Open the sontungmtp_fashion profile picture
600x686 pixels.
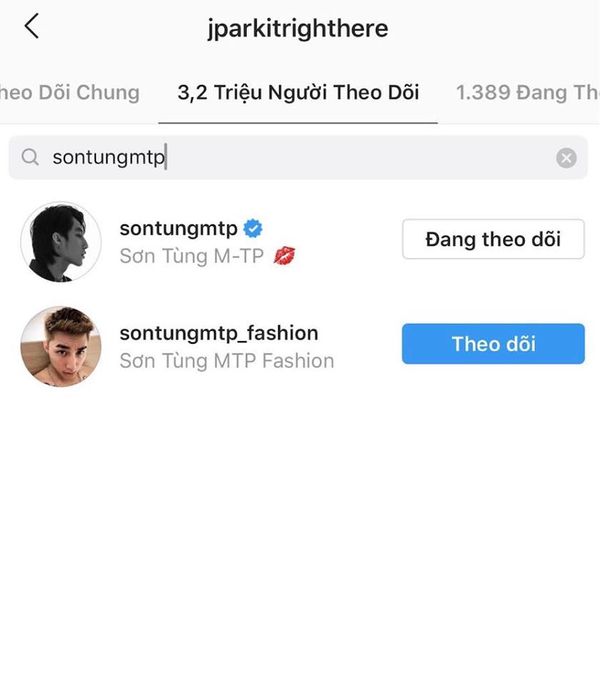[x=61, y=346]
